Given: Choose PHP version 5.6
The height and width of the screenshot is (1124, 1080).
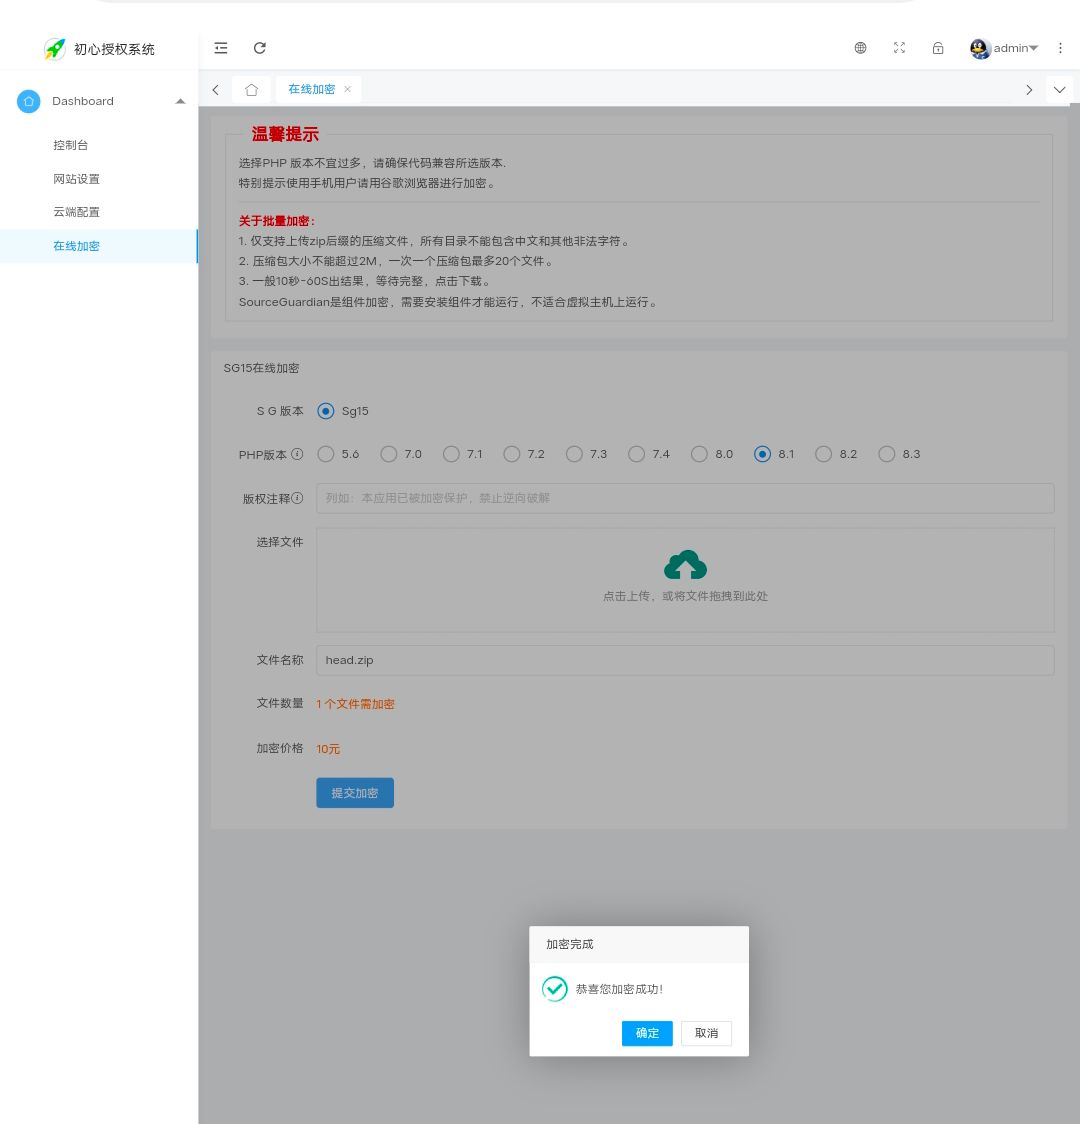Looking at the screenshot, I should (x=325, y=454).
